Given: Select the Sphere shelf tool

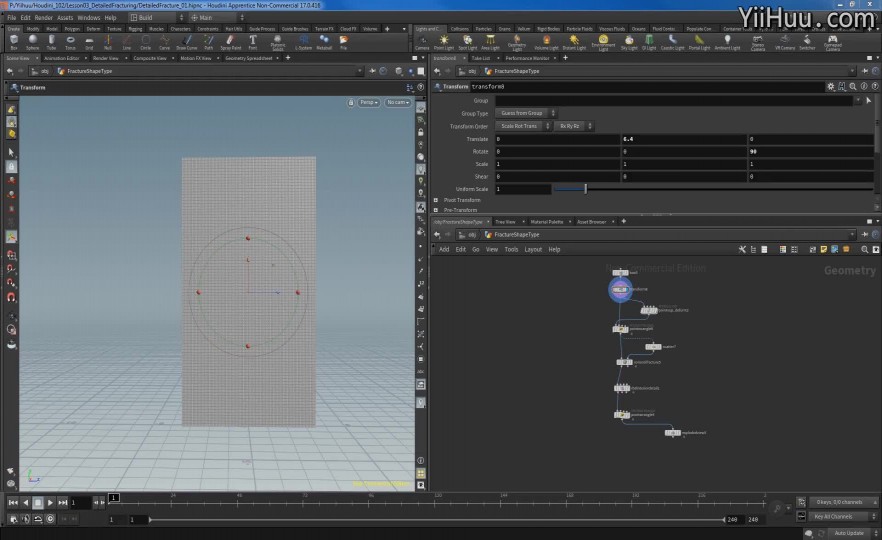Looking at the screenshot, I should (x=33, y=42).
